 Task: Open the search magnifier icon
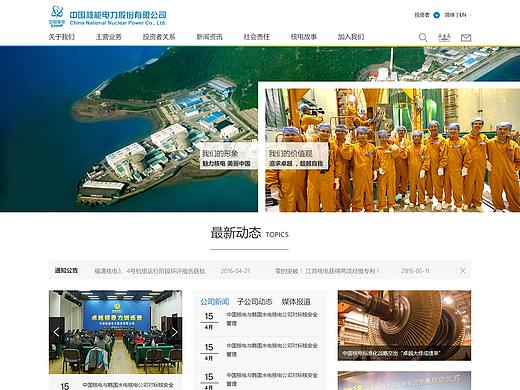coord(423,37)
